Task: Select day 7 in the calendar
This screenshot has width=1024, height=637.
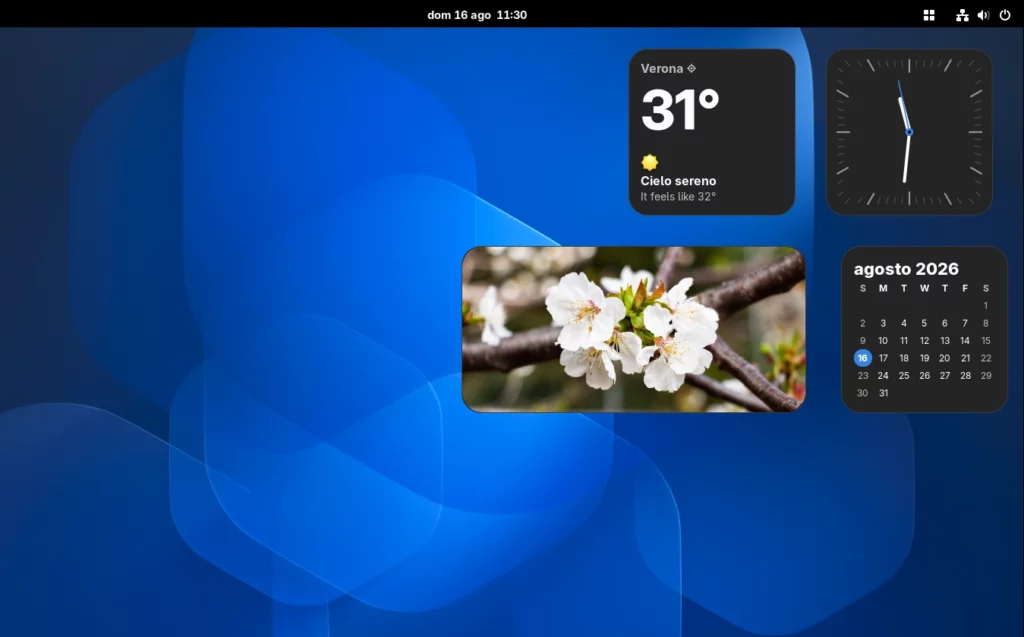Action: pyautogui.click(x=965, y=323)
